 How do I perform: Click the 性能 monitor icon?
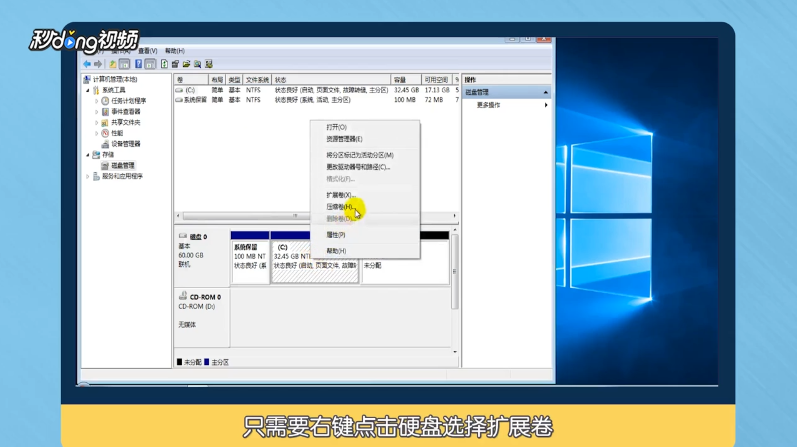pyautogui.click(x=105, y=133)
